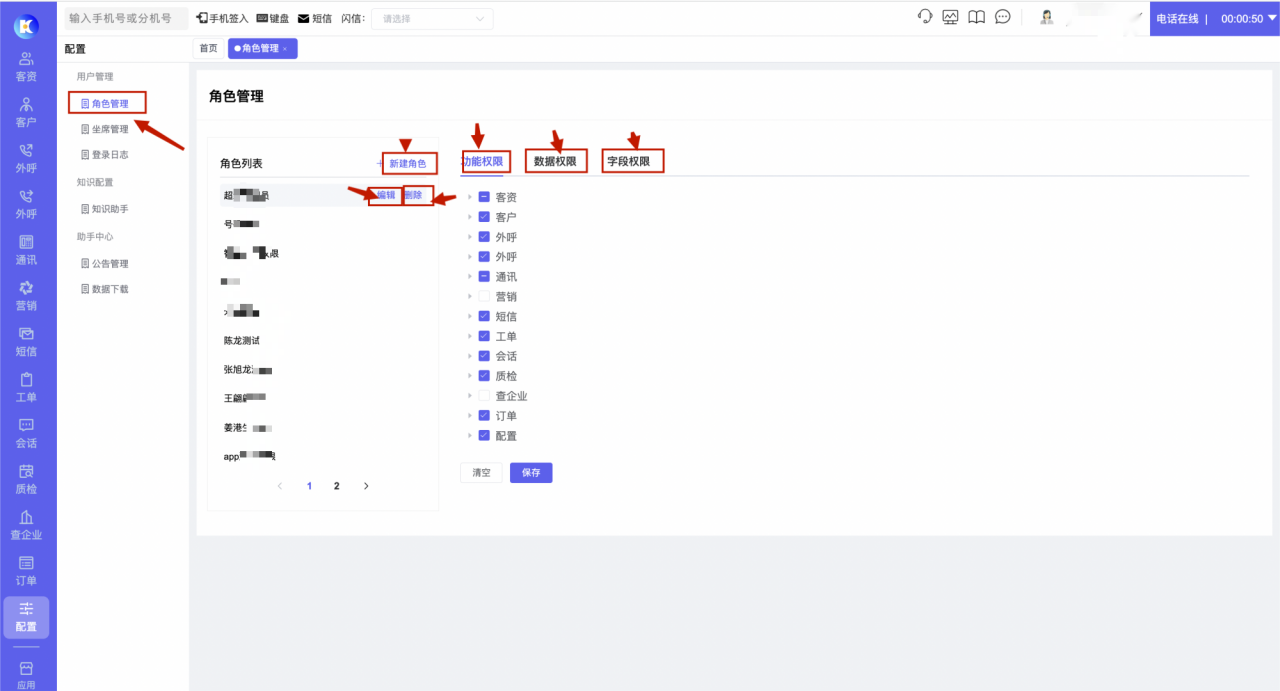Image resolution: width=1280 pixels, height=691 pixels.
Task: Open the 键盘 dial pad in the toolbar
Action: click(x=273, y=18)
